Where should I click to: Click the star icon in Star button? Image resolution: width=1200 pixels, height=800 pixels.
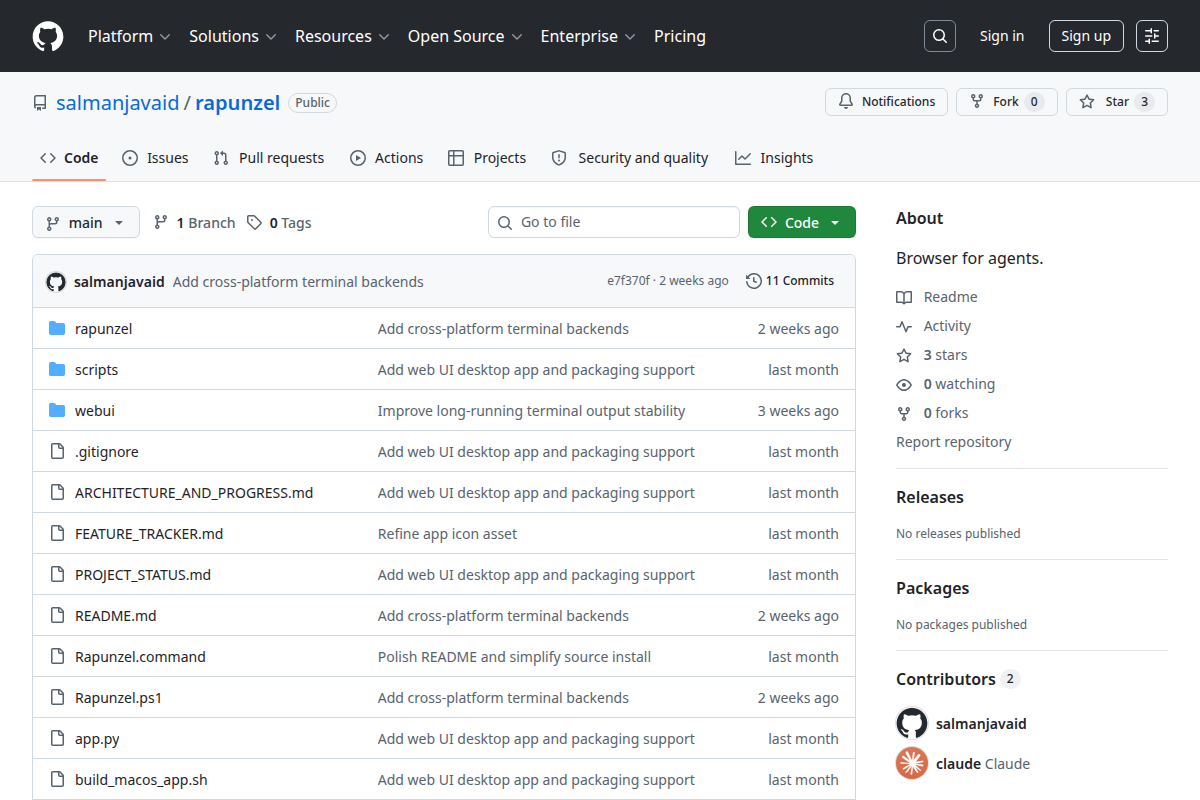pyautogui.click(x=1087, y=102)
